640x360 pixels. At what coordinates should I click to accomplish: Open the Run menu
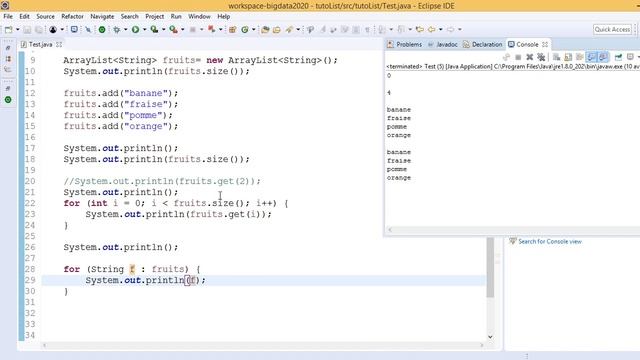(x=176, y=16)
